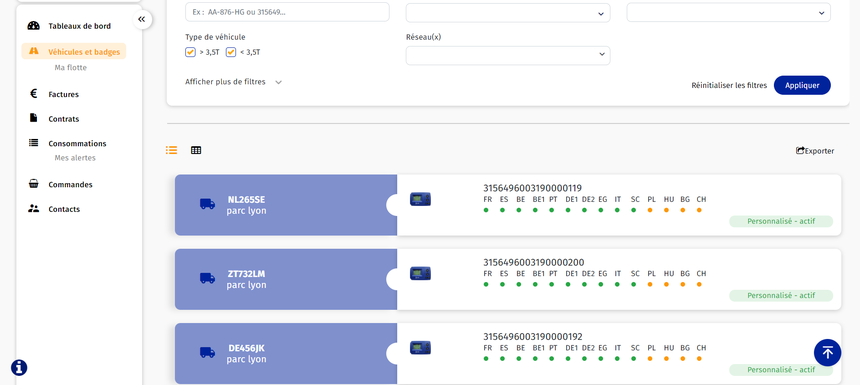Image resolution: width=860 pixels, height=385 pixels.
Task: Open the Réseau(x) dropdown
Action: pos(508,55)
